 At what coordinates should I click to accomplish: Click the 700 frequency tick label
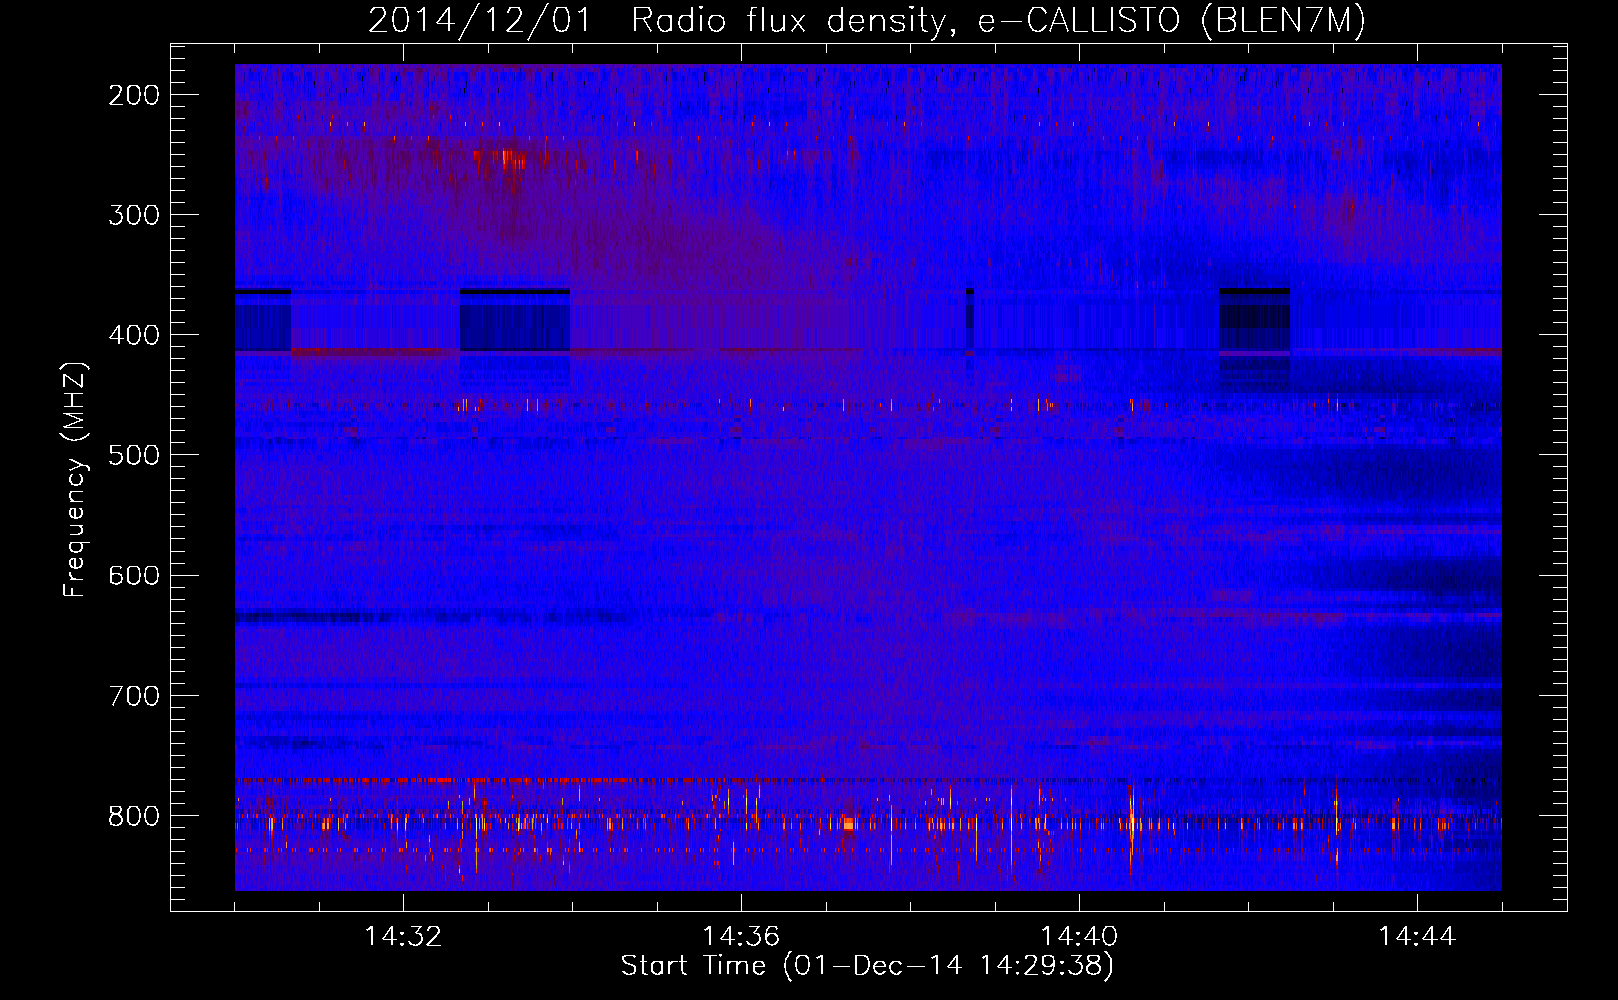(x=134, y=696)
